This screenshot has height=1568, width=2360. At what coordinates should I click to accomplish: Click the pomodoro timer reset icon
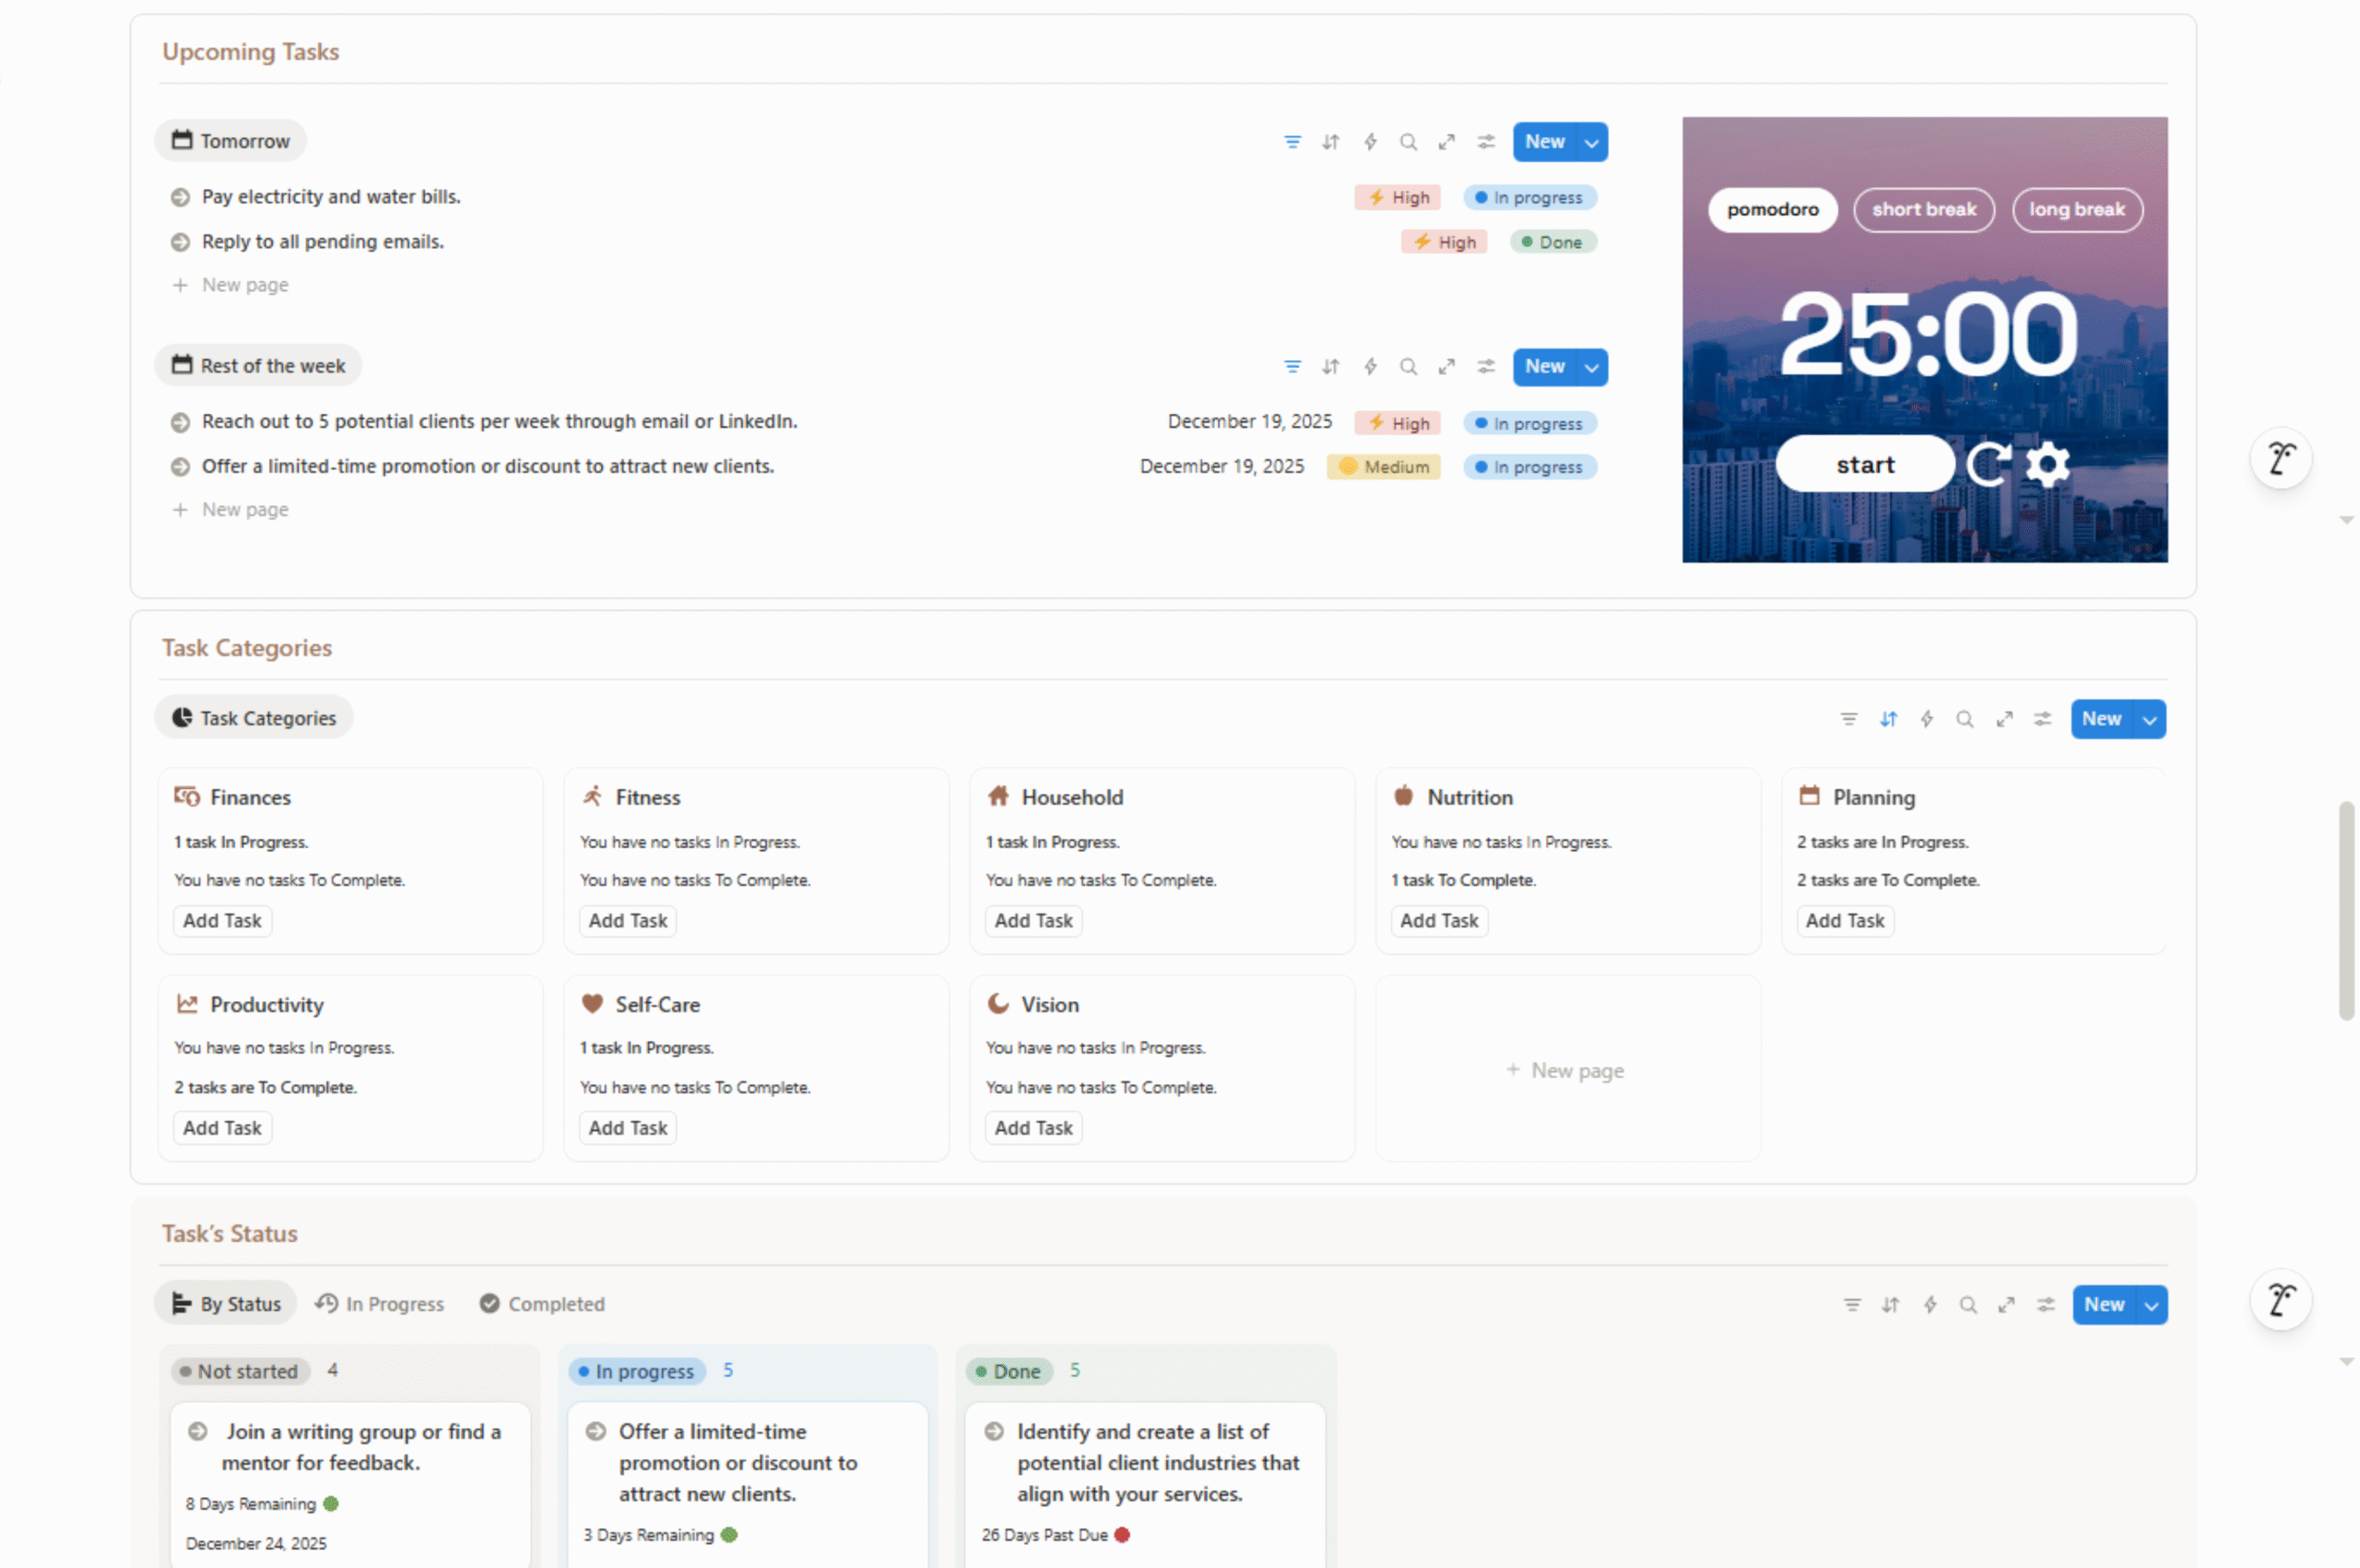[1987, 464]
